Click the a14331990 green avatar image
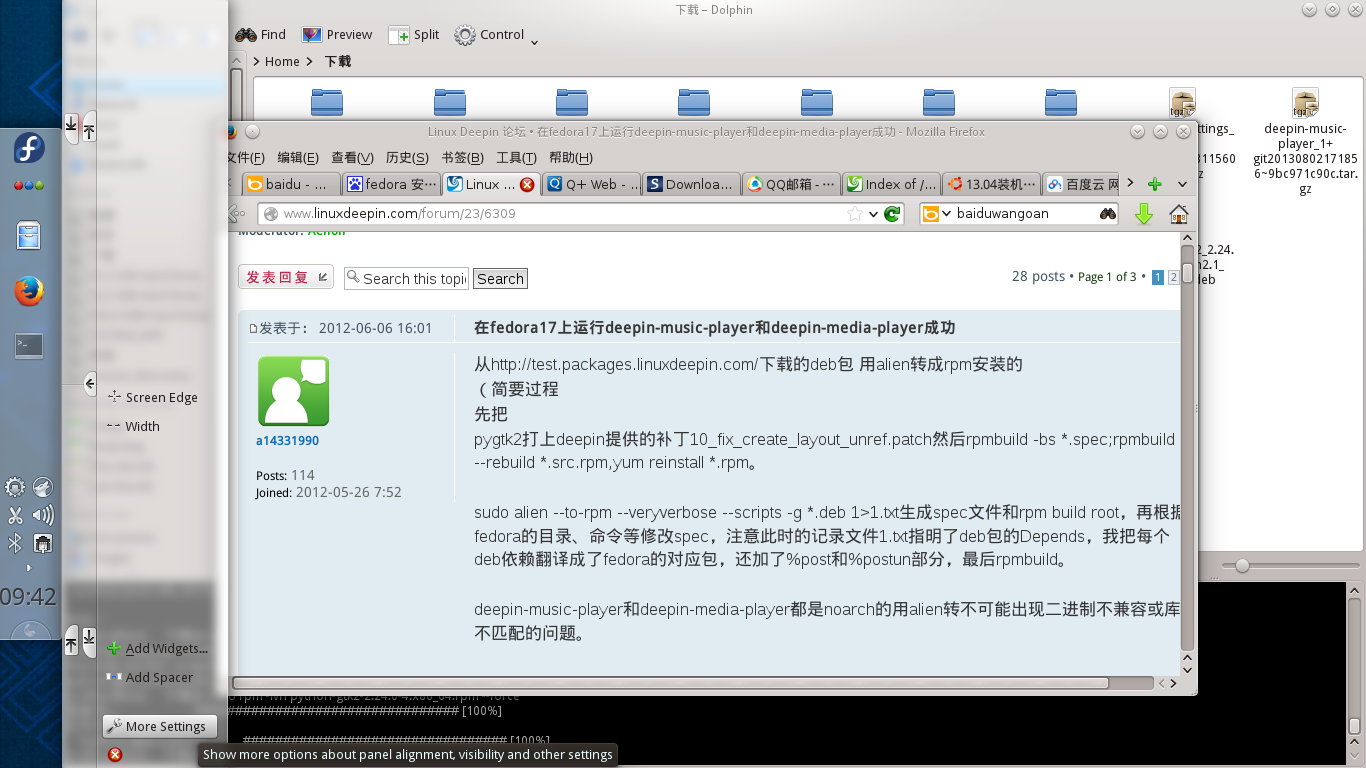The height and width of the screenshot is (768, 1366). pyautogui.click(x=293, y=391)
